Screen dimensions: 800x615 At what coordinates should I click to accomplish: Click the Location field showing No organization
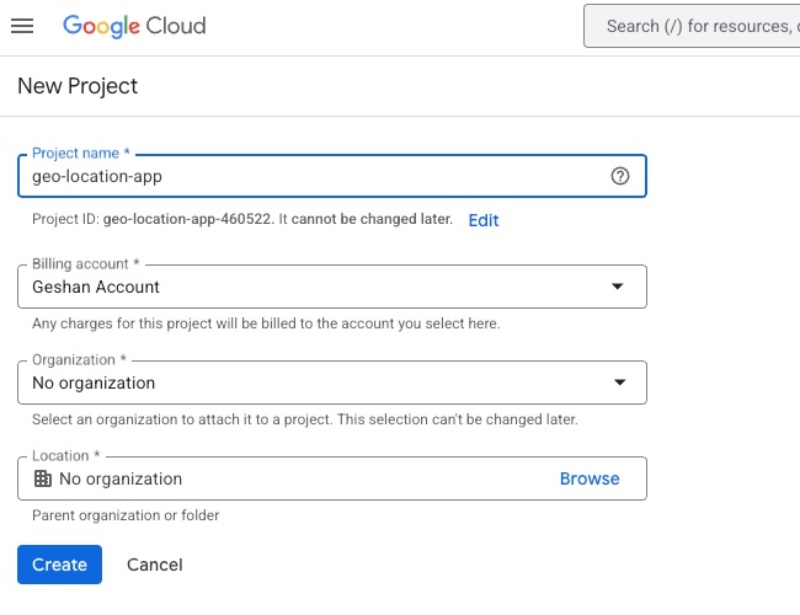tap(300, 478)
